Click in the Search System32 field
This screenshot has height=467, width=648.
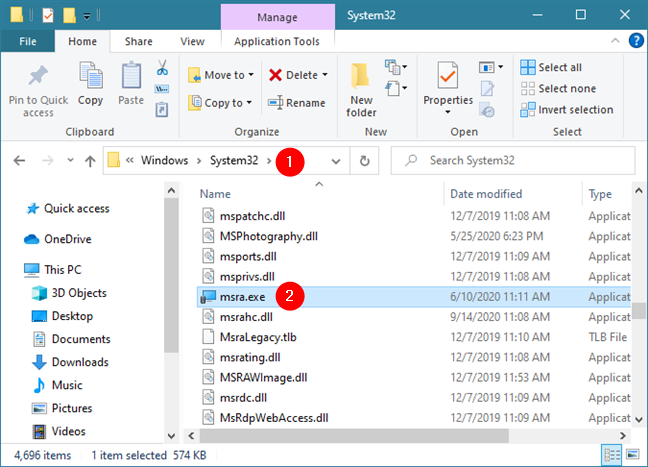click(513, 160)
